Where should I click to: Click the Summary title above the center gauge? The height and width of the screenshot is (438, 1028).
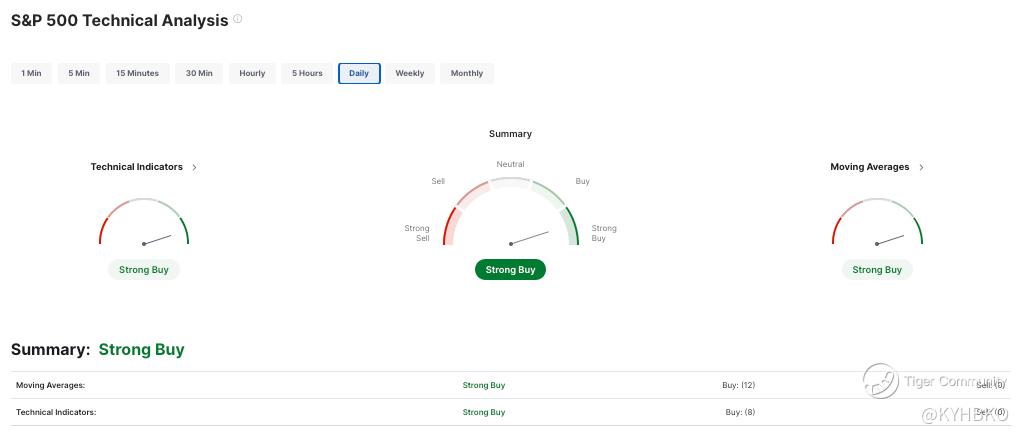point(510,134)
